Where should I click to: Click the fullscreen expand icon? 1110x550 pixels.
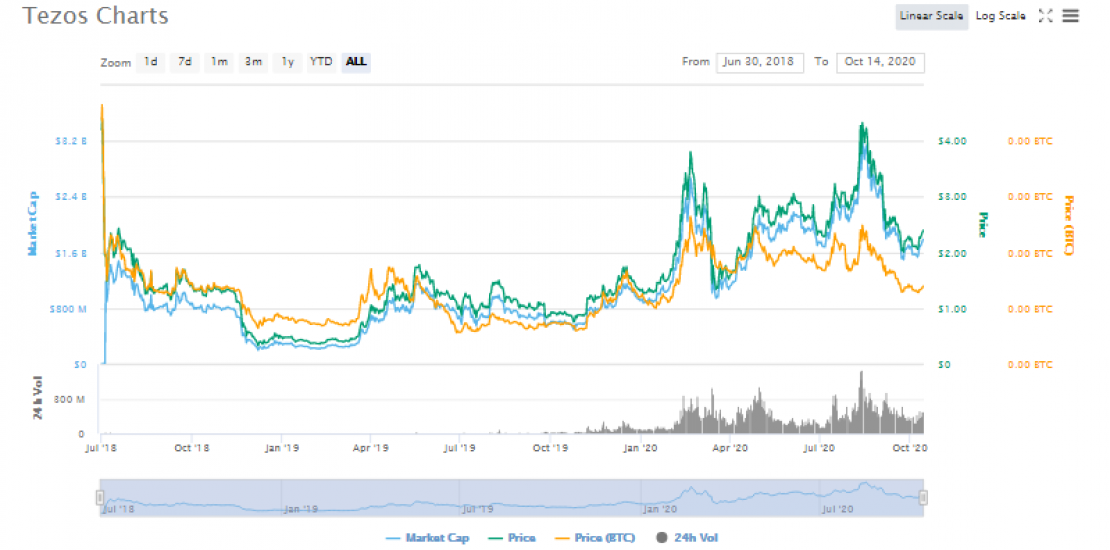tap(1046, 16)
